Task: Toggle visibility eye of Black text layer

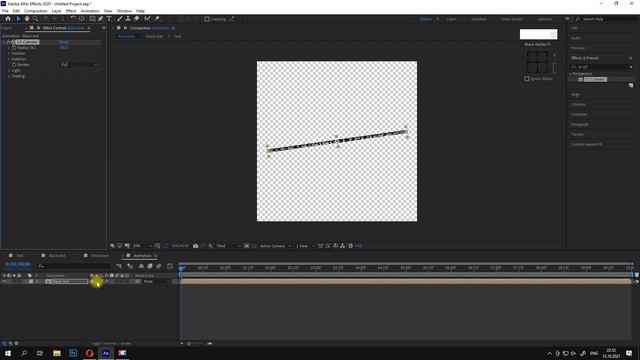Action: click(x=4, y=282)
